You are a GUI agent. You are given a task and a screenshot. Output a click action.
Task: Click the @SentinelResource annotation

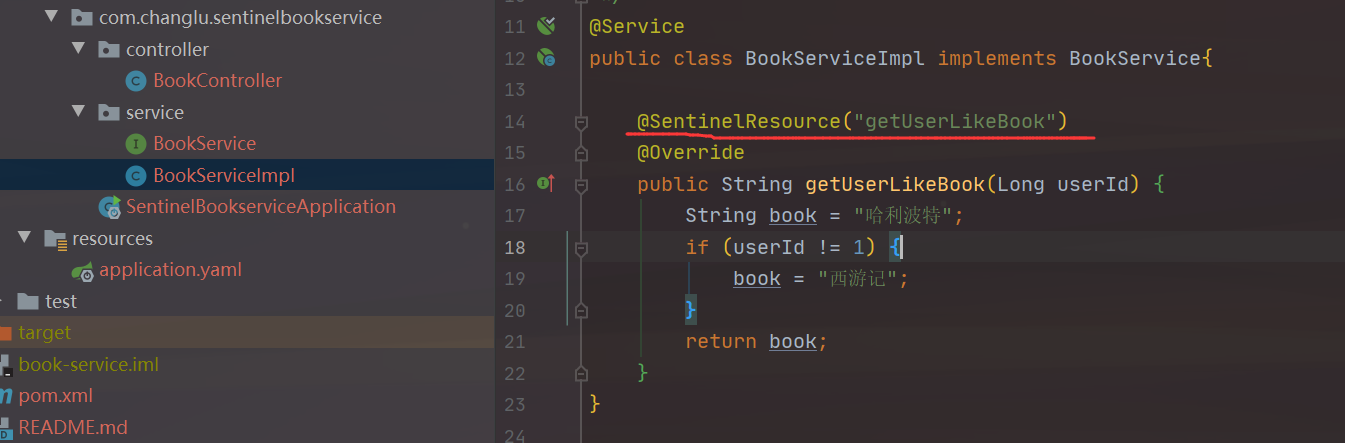pos(739,122)
